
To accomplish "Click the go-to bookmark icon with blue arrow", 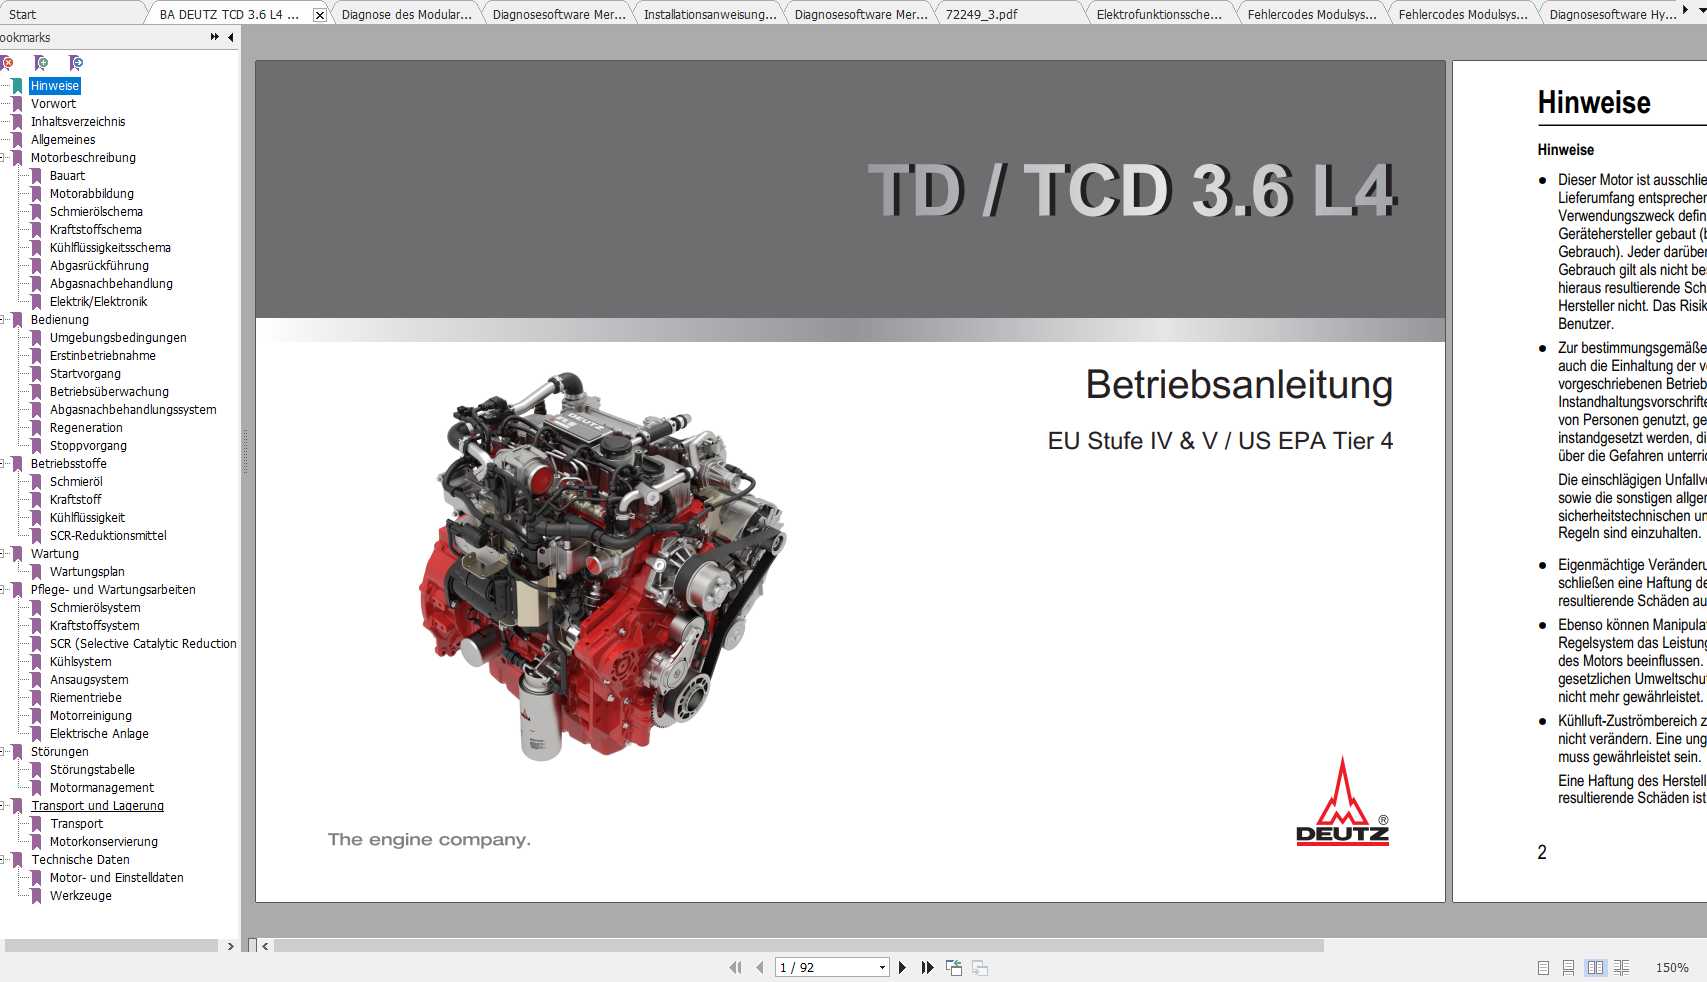I will (76, 63).
